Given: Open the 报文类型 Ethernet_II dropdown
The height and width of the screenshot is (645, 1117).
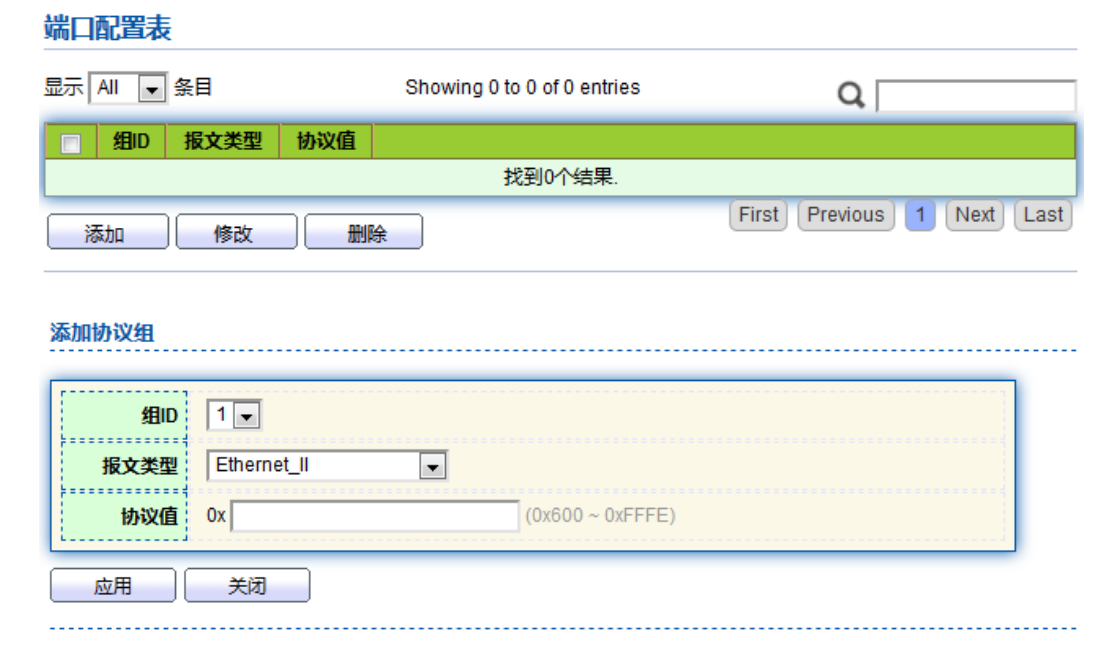Looking at the screenshot, I should click(327, 465).
